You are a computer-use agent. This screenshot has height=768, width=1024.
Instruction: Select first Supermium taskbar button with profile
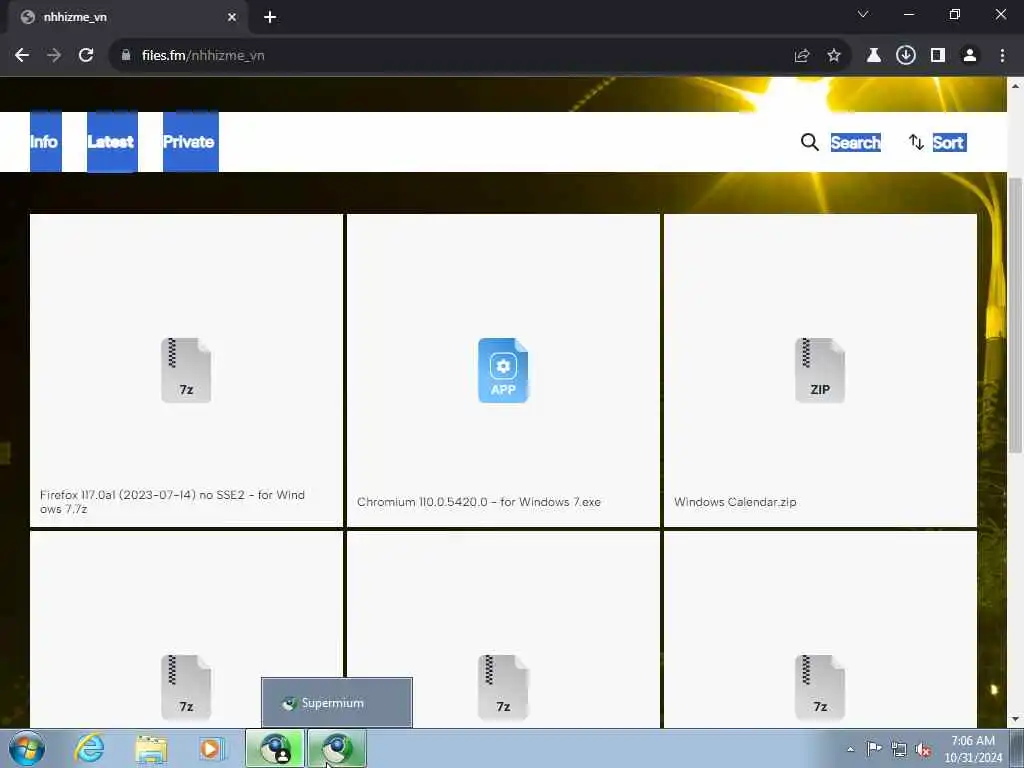[x=275, y=748]
